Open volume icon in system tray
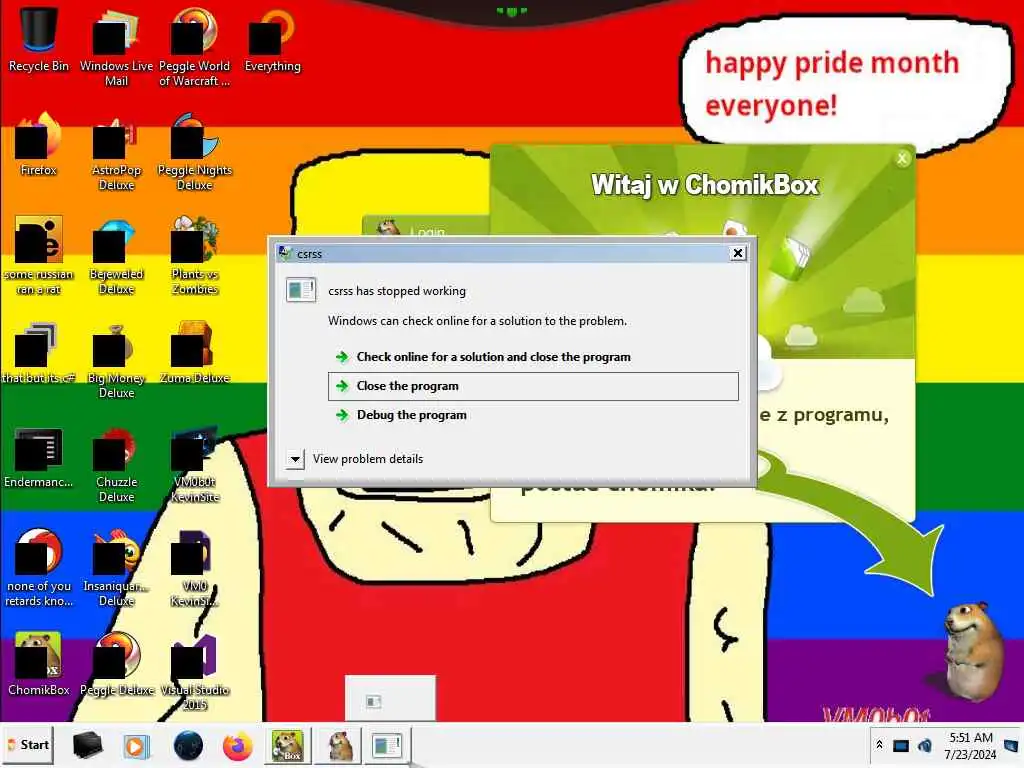Viewport: 1024px width, 768px height. pos(925,745)
